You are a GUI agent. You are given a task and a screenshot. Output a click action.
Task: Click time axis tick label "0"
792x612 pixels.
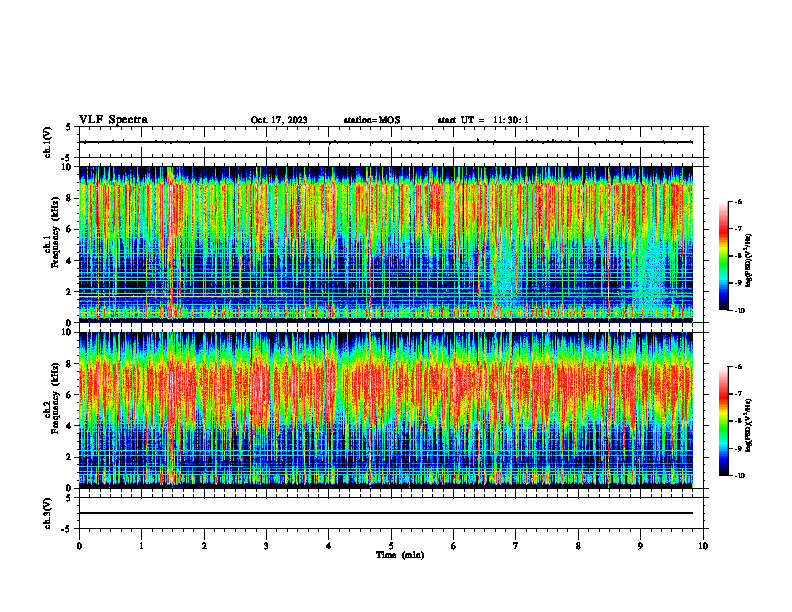click(79, 546)
